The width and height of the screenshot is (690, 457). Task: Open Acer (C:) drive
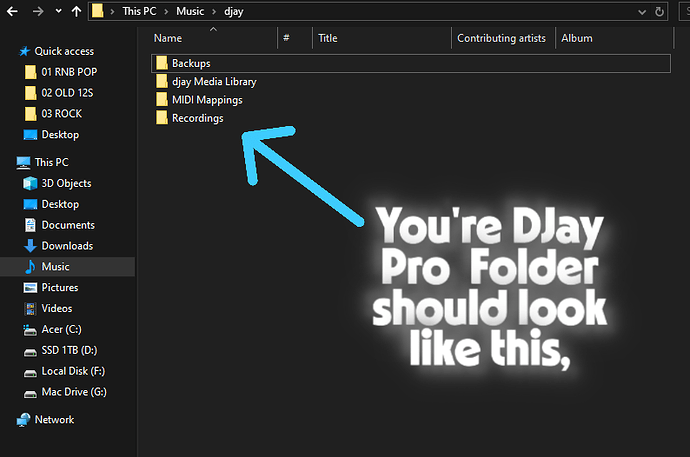click(x=62, y=329)
